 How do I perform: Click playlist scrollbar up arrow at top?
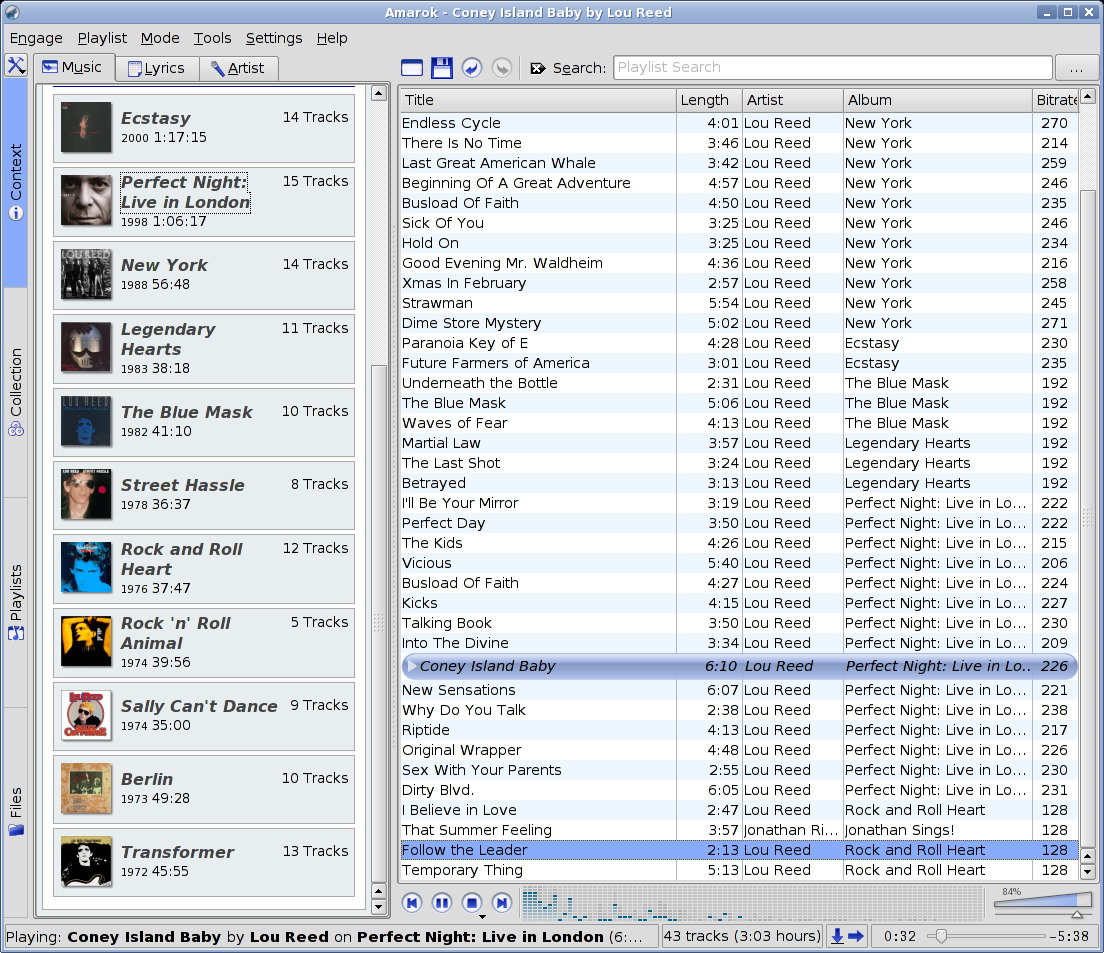(1088, 96)
